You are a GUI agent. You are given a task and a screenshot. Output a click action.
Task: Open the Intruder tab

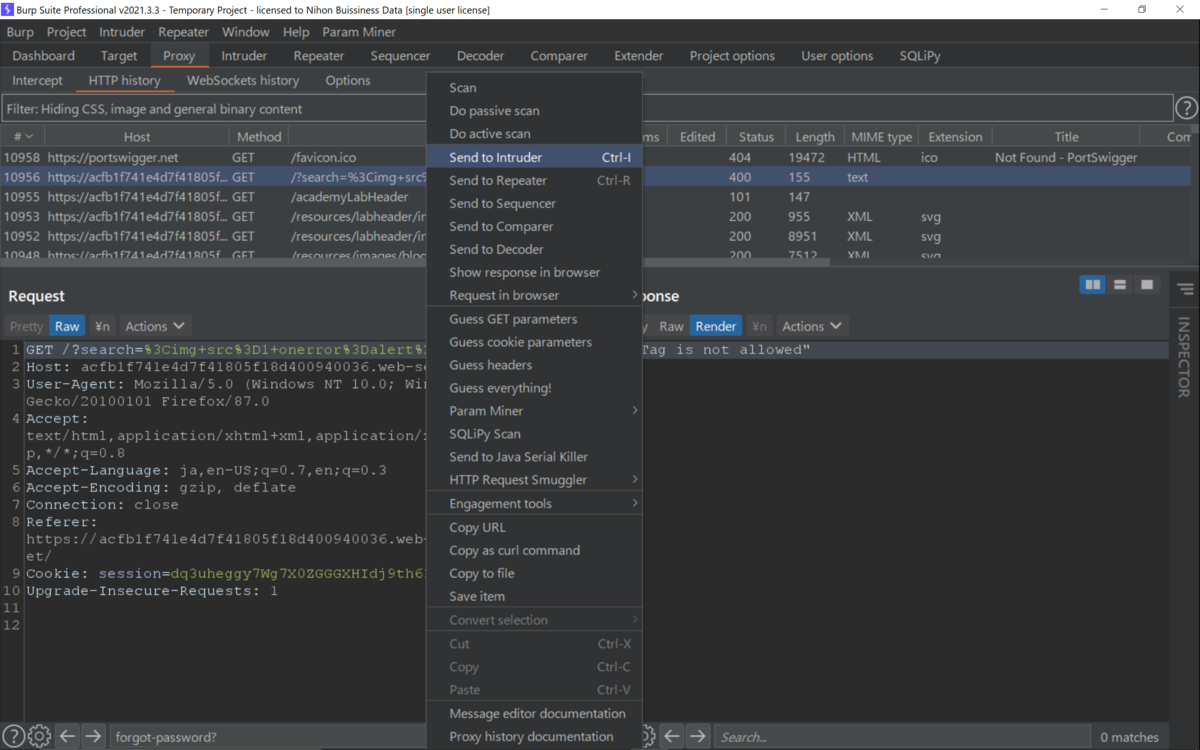tap(245, 56)
